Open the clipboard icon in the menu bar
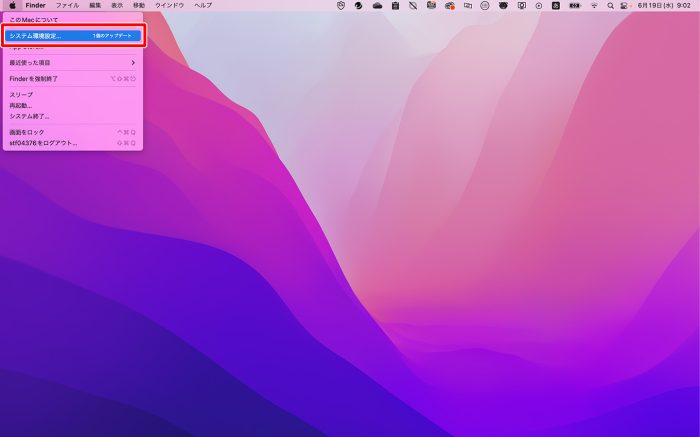 click(395, 5)
